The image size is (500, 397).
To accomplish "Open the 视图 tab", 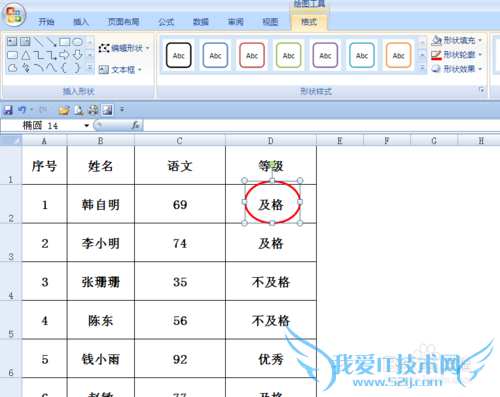I will click(x=270, y=22).
